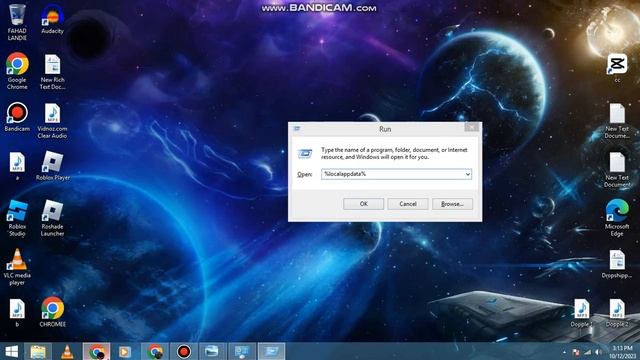Select the Dopple 2 MP3 file
The width and height of the screenshot is (640, 360).
[x=617, y=313]
